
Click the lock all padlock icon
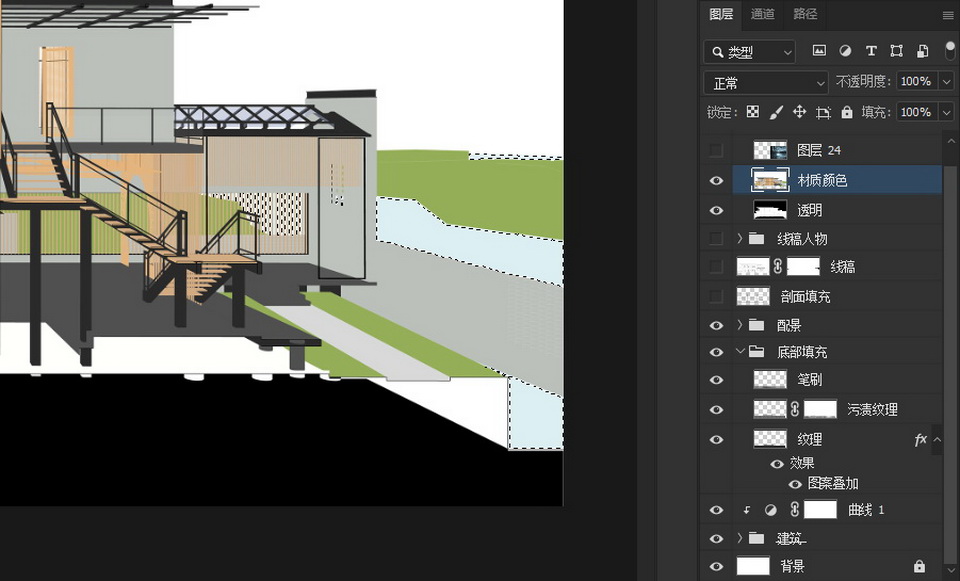click(847, 113)
